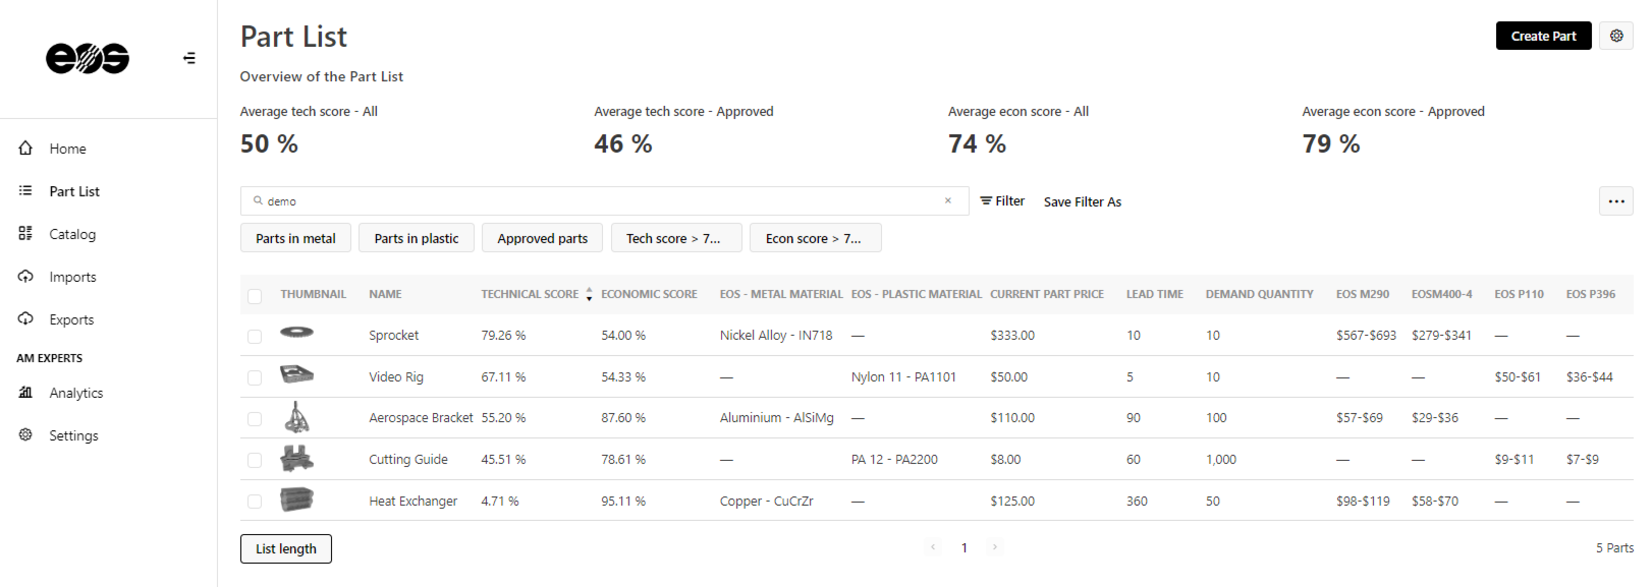Viewport: 1652px width, 587px height.
Task: Click the Aerospace Bracket thumbnail
Action: (x=297, y=417)
